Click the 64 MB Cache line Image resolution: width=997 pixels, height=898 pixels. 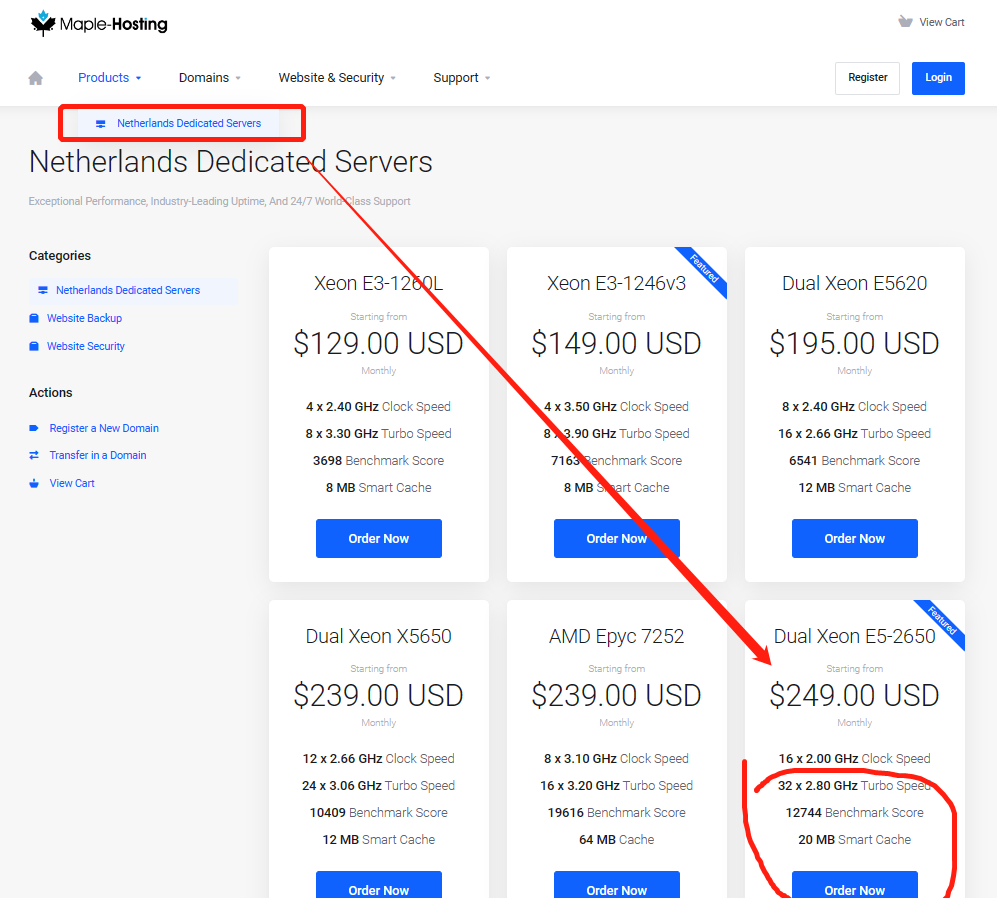[x=616, y=839]
